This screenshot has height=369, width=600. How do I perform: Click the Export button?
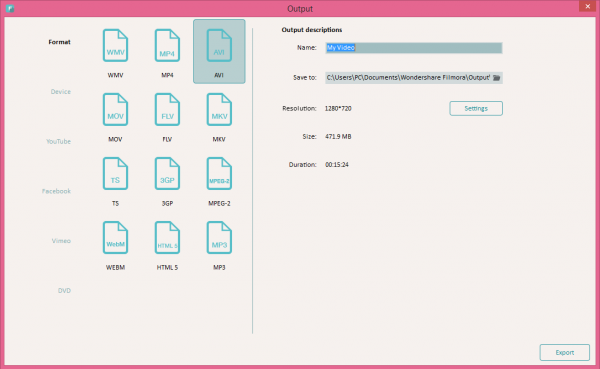pos(564,353)
